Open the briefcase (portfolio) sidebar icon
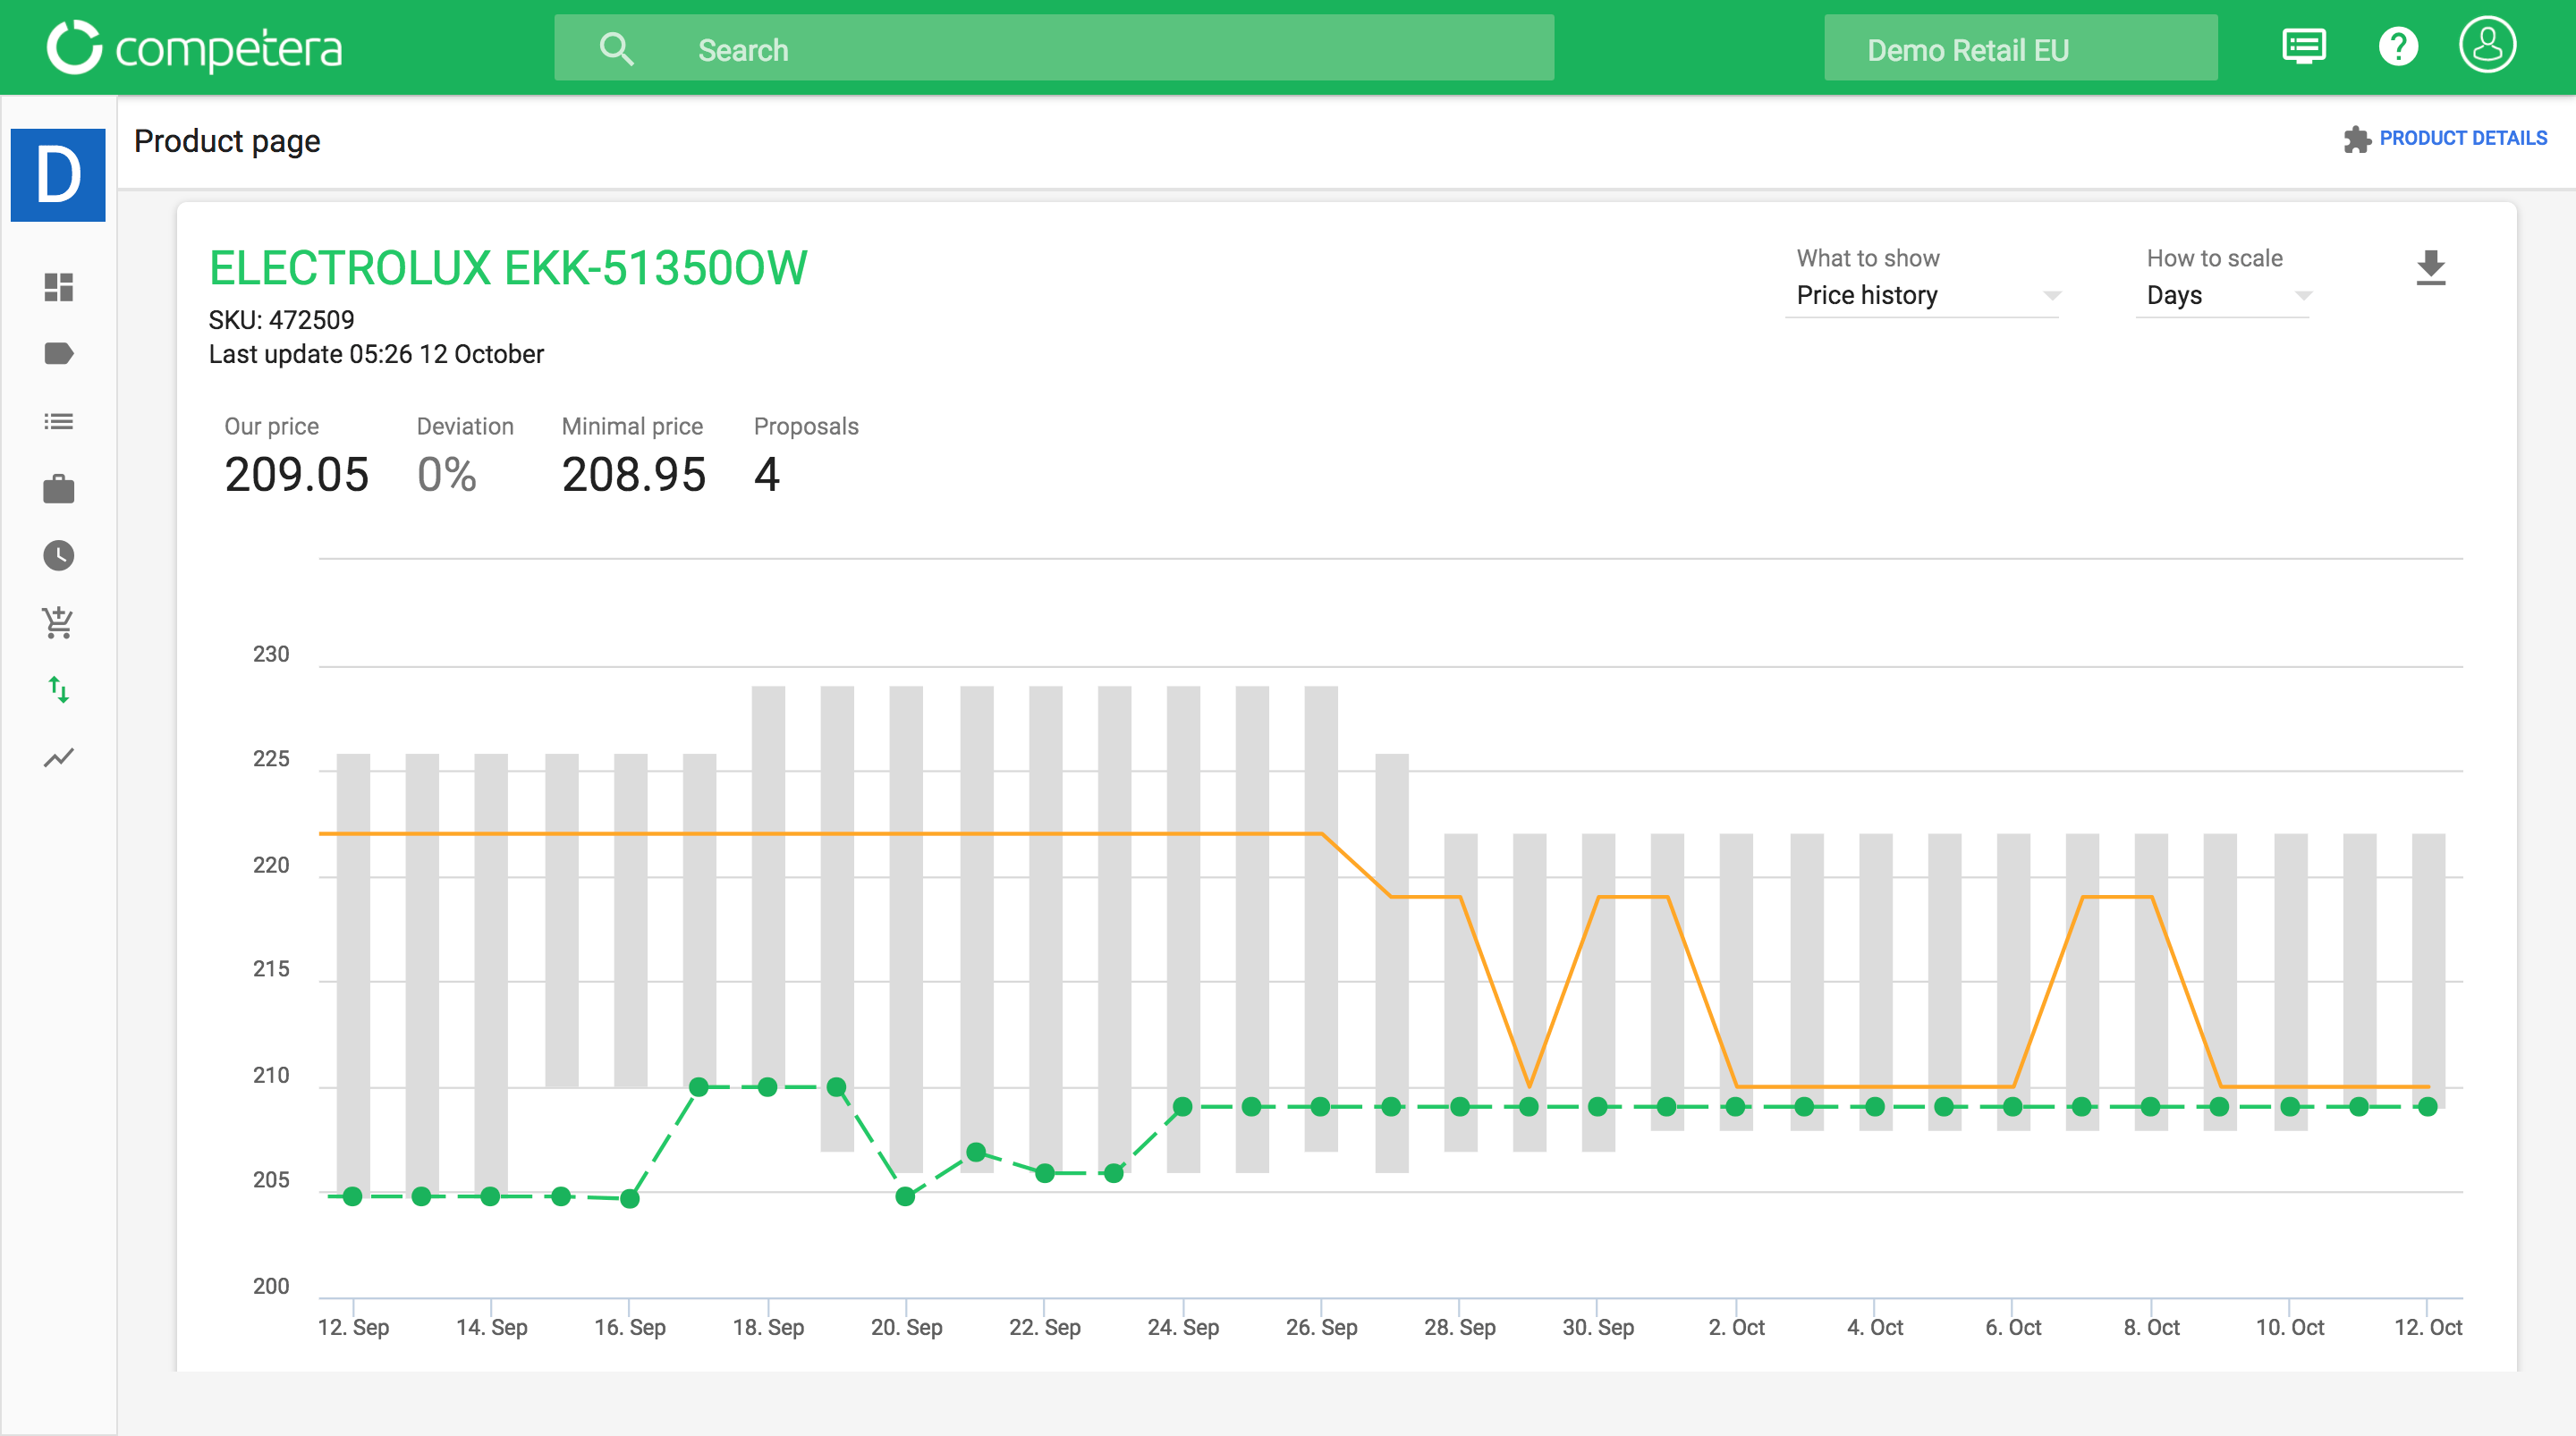The width and height of the screenshot is (2576, 1436). coord(58,489)
